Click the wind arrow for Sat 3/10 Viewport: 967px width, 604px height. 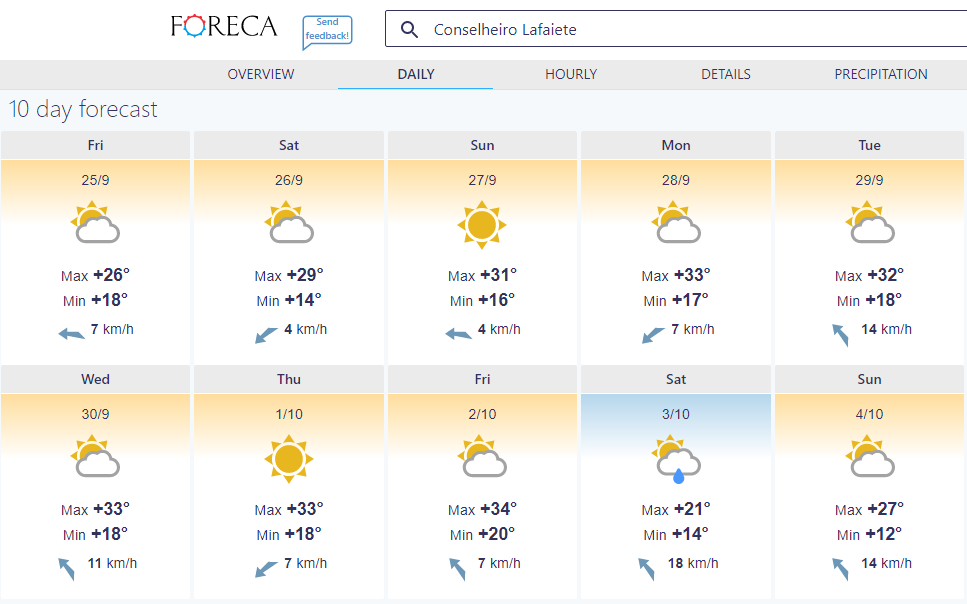pos(647,568)
